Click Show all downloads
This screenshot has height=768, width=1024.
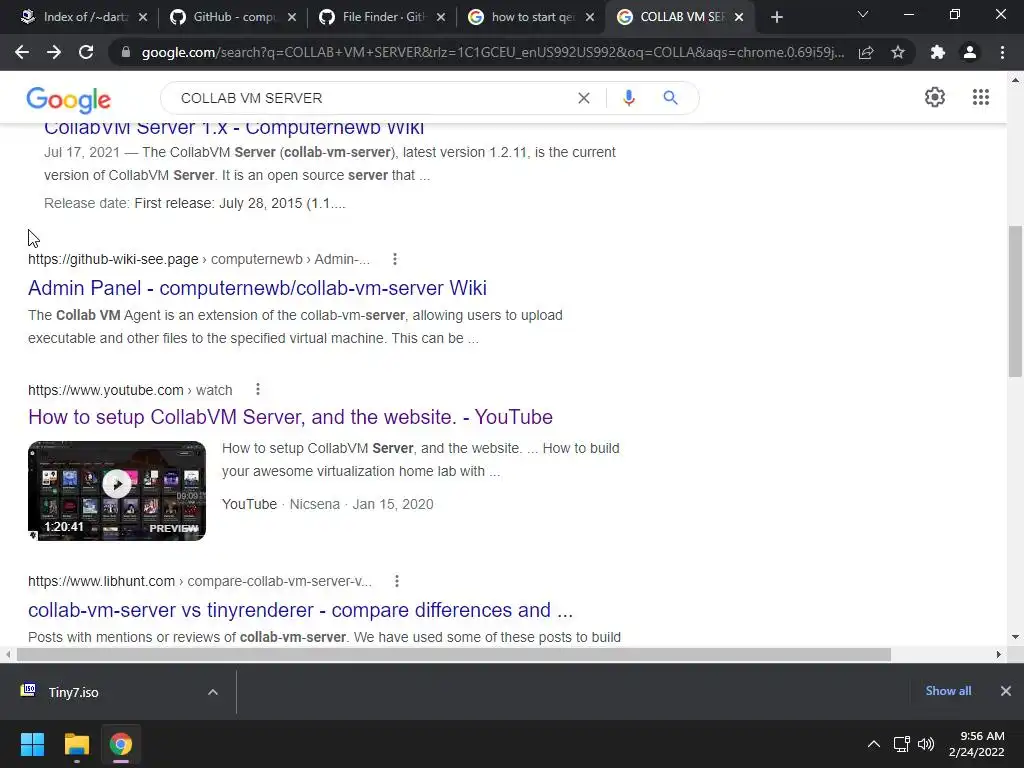point(948,691)
